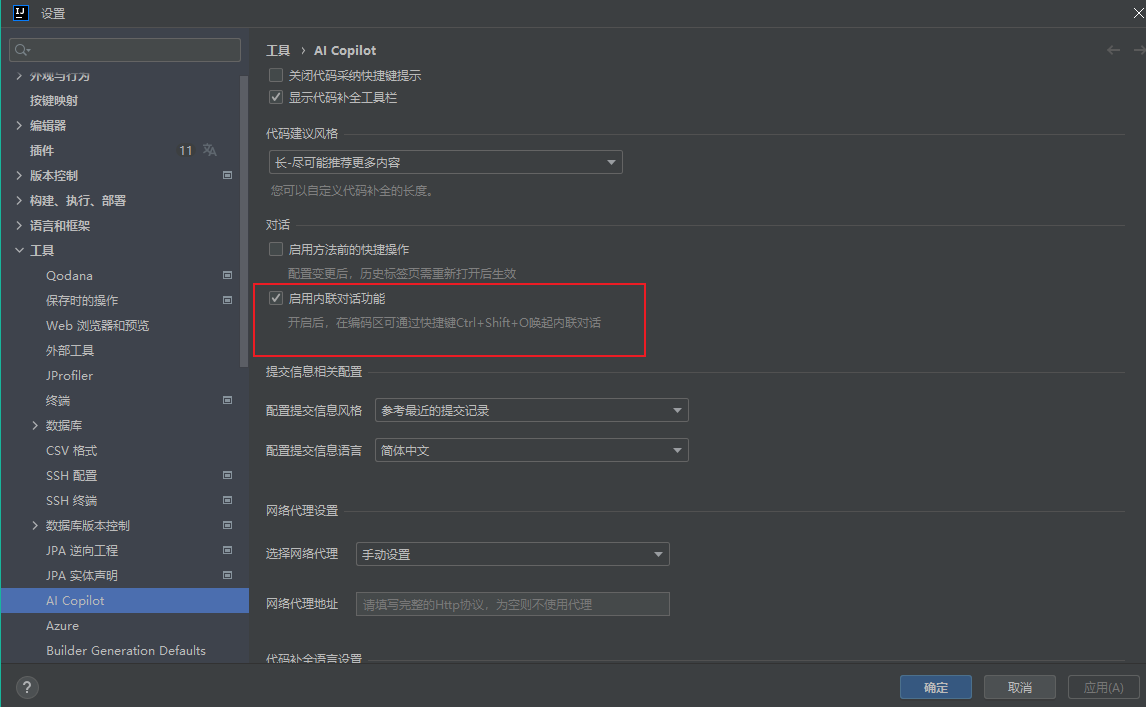1146x707 pixels.
Task: Click the project-level icon beside JPA 实体声明
Action: pos(227,575)
